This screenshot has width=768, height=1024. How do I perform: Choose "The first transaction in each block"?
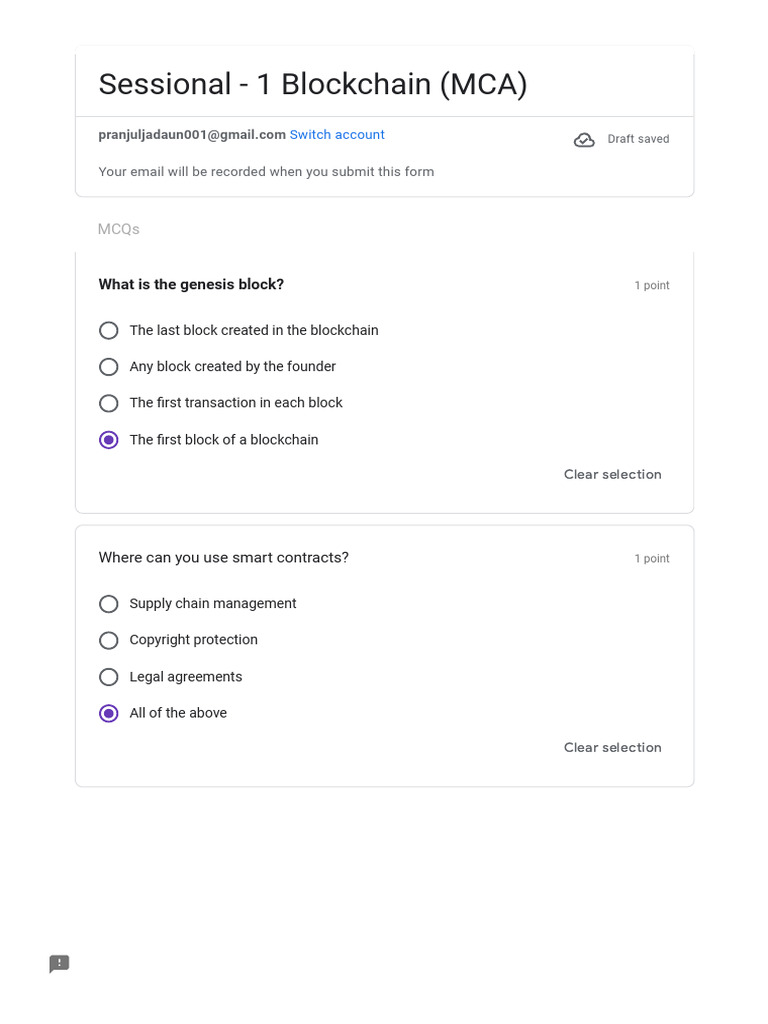pos(109,403)
